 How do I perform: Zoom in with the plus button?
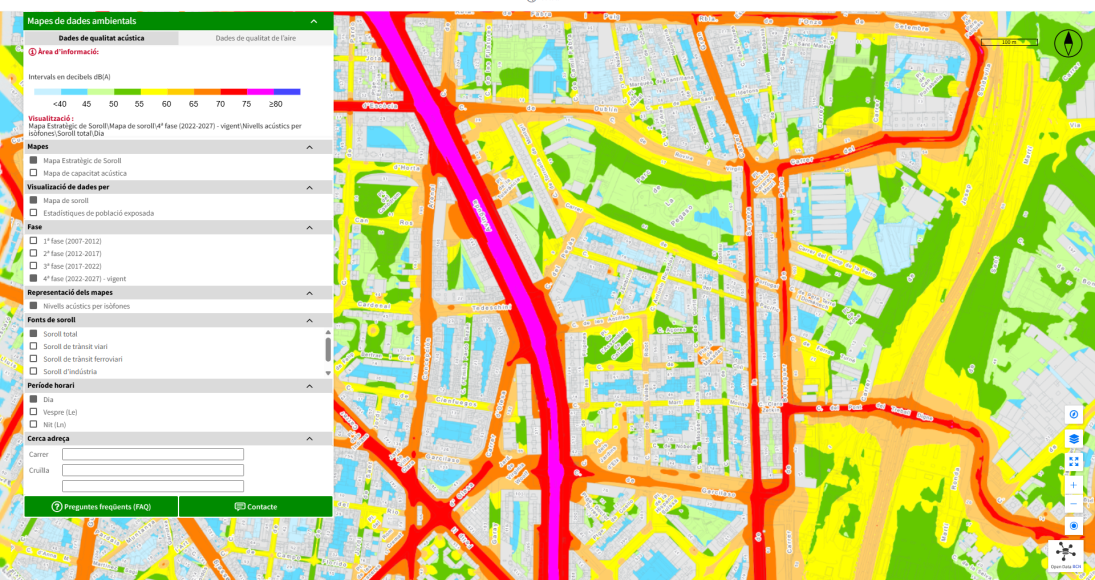coord(1074,485)
